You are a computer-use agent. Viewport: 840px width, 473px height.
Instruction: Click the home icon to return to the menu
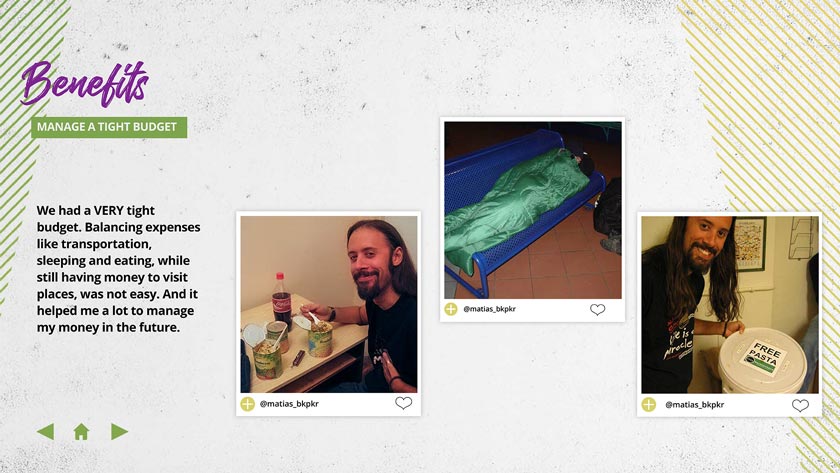[81, 432]
